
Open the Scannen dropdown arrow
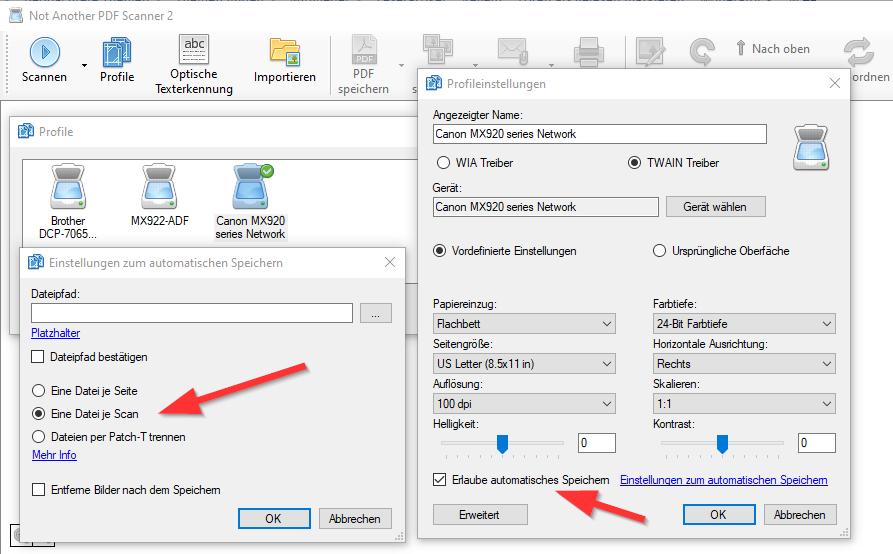click(x=84, y=65)
